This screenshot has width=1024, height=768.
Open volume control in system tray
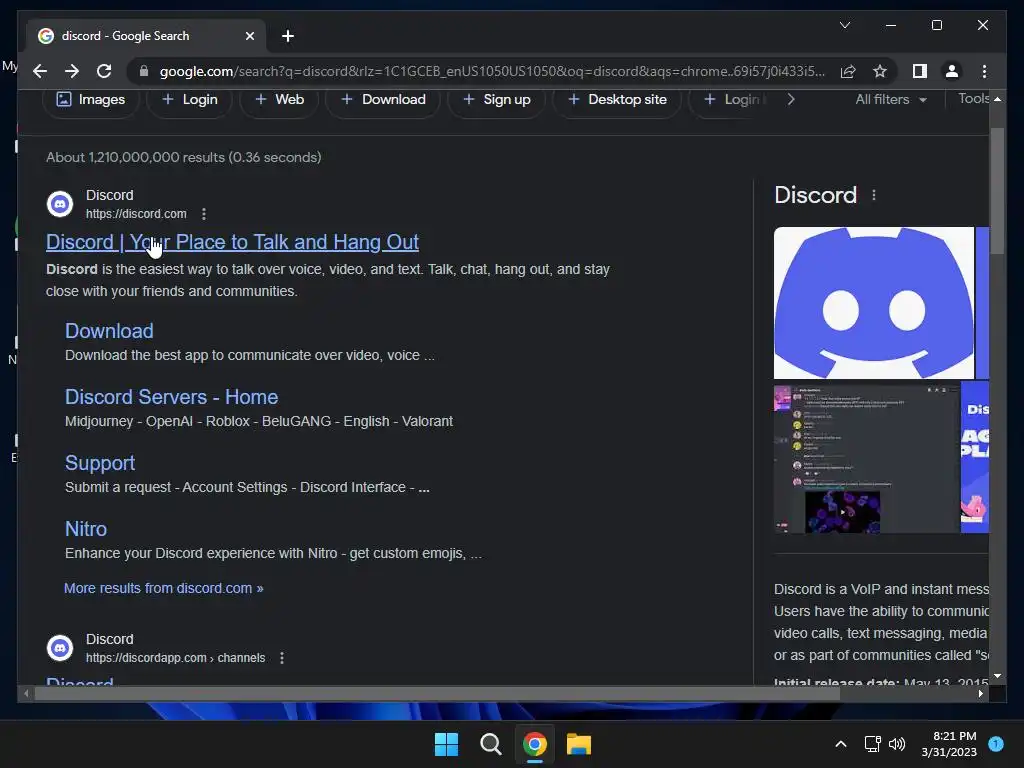(897, 744)
